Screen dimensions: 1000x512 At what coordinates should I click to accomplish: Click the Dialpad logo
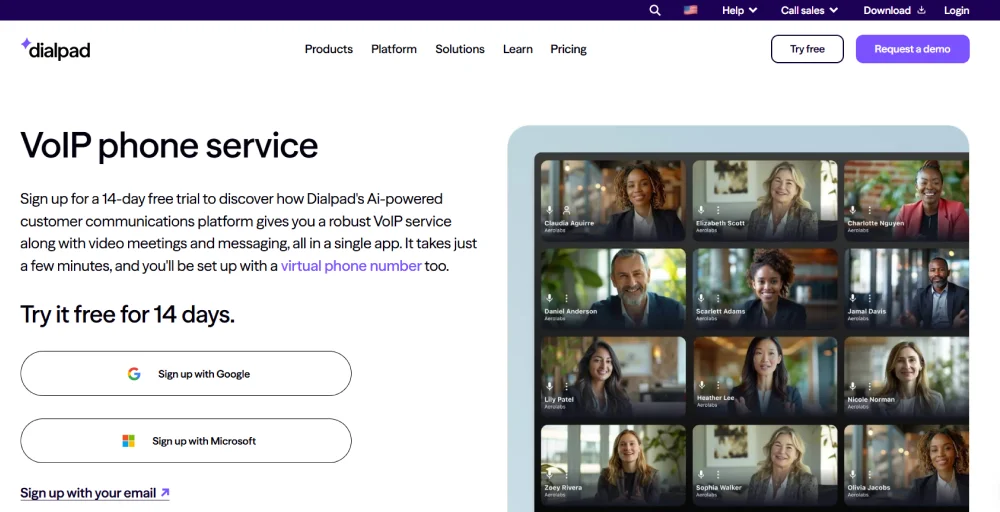pyautogui.click(x=55, y=49)
